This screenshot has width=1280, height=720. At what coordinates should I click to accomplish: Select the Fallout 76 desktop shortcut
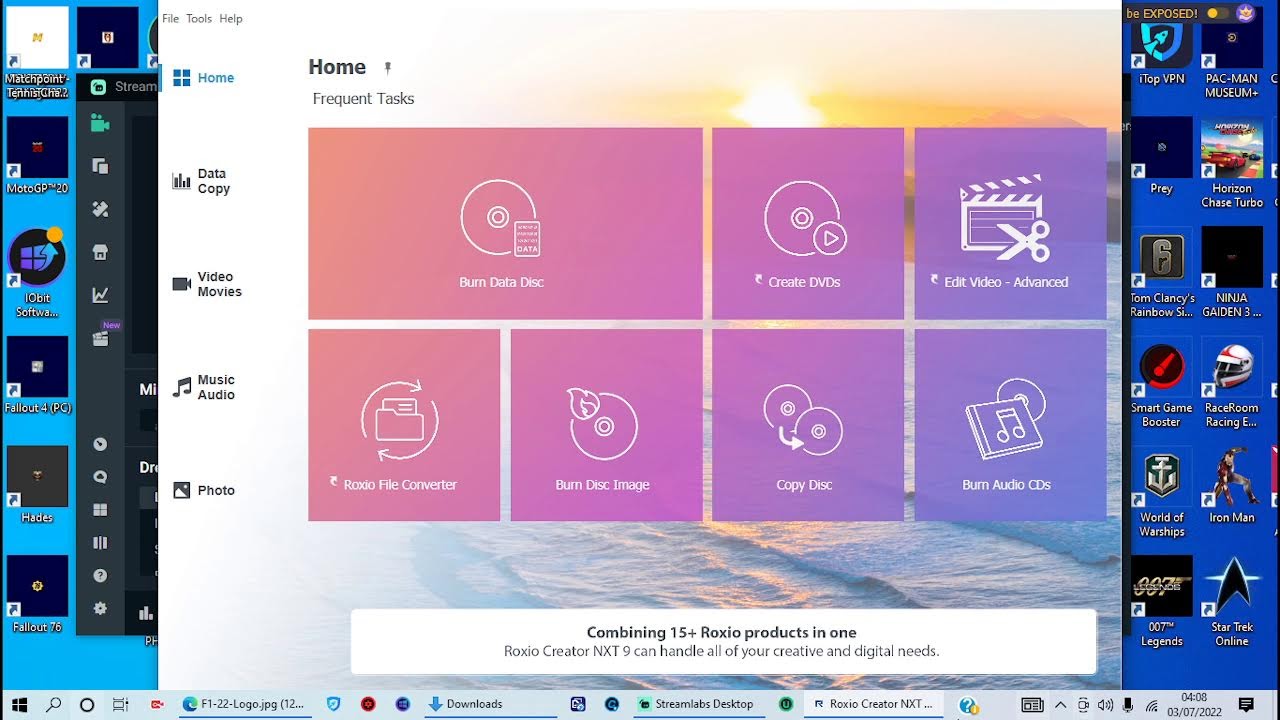37,595
